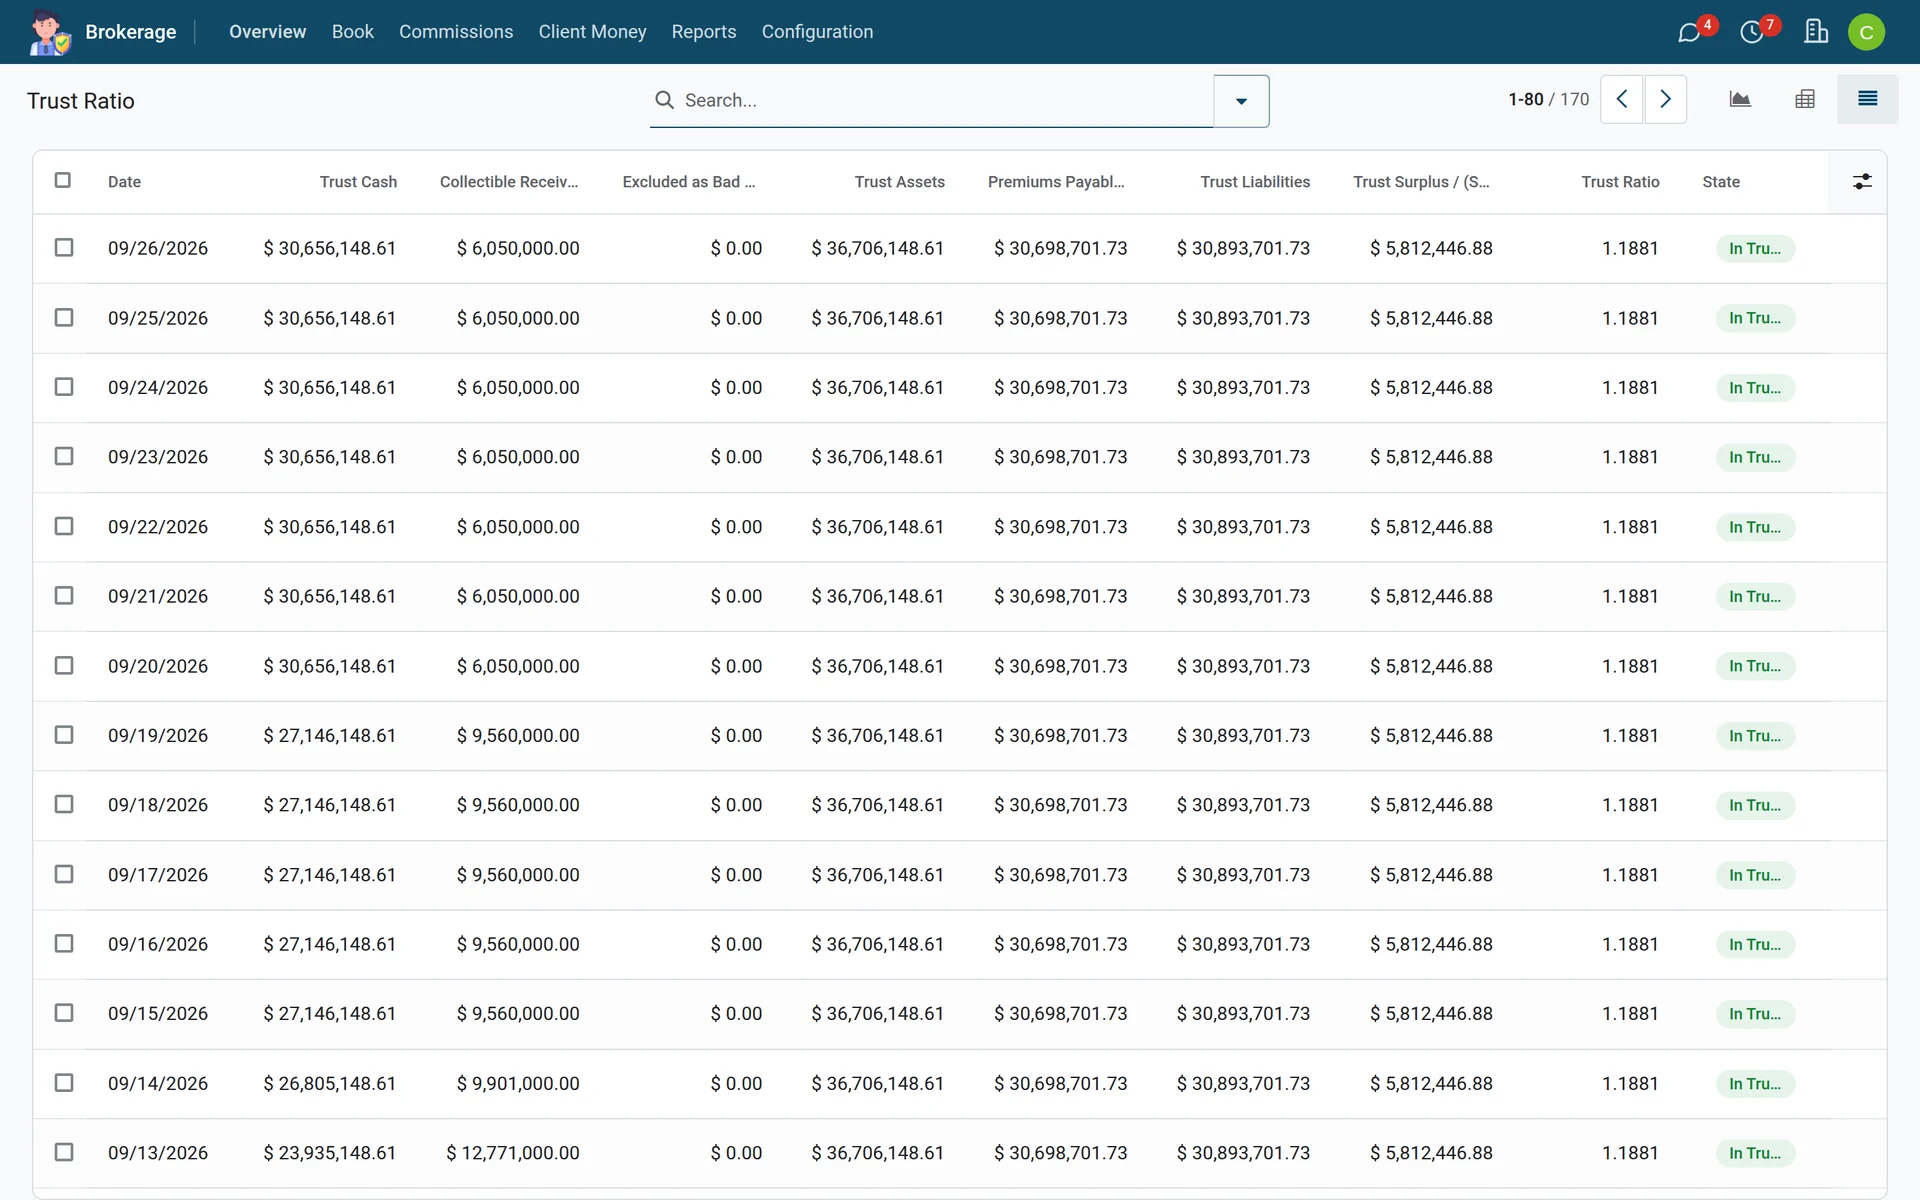Go to previous page of records
This screenshot has width=1920, height=1200.
[1622, 99]
